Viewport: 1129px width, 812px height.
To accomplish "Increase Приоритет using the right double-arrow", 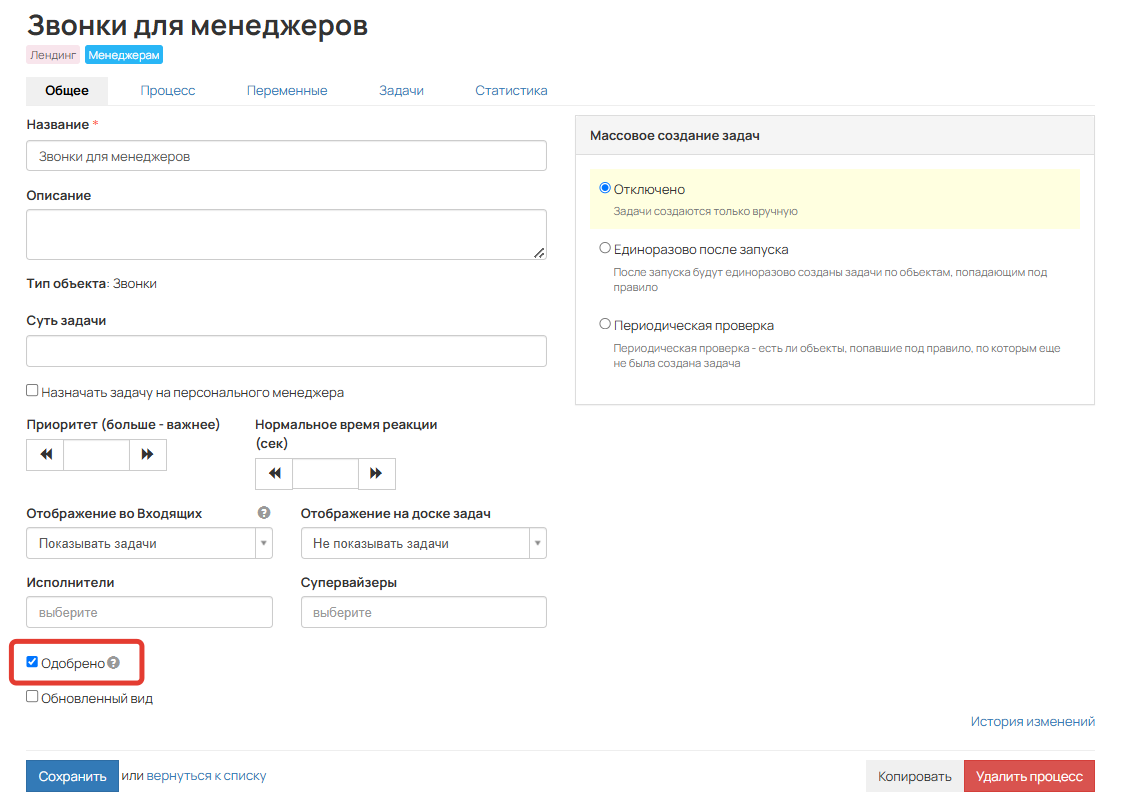I will click(147, 454).
